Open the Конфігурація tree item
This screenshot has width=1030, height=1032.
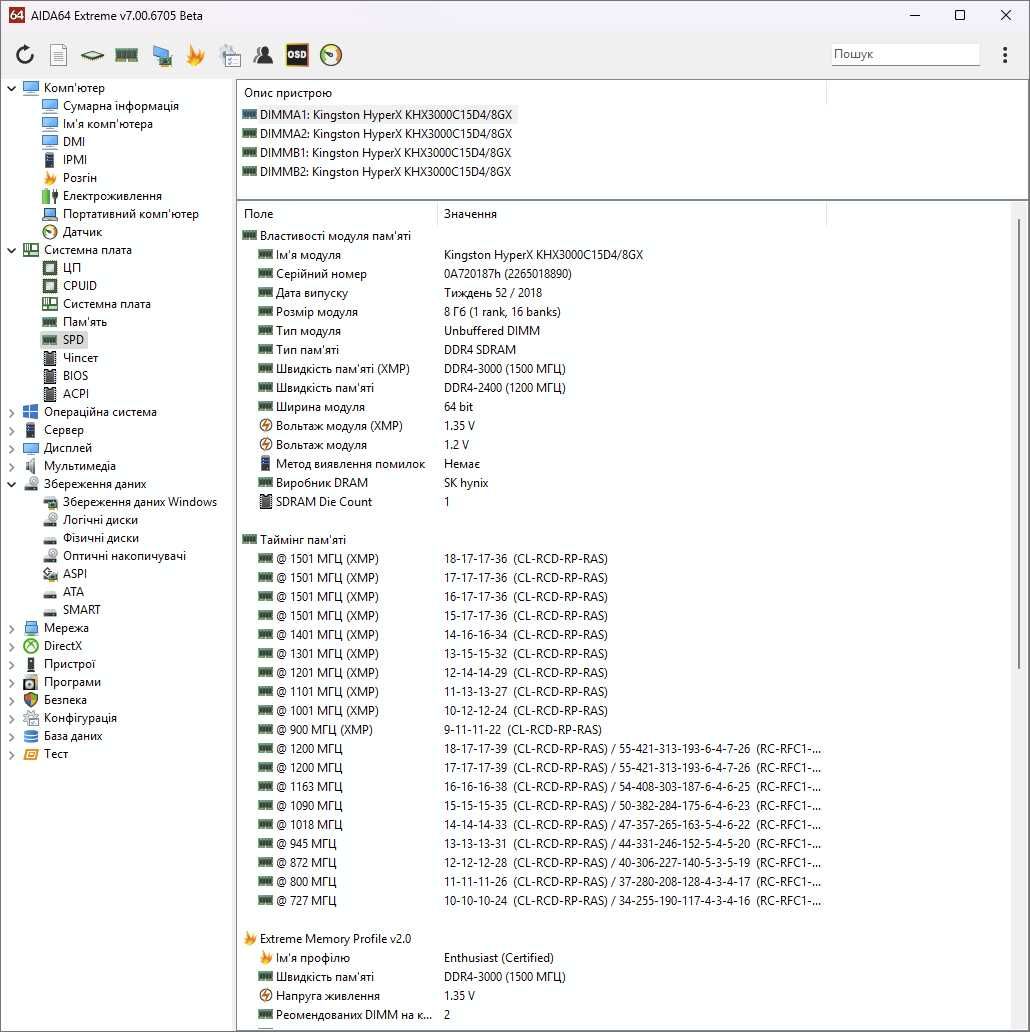tap(80, 718)
